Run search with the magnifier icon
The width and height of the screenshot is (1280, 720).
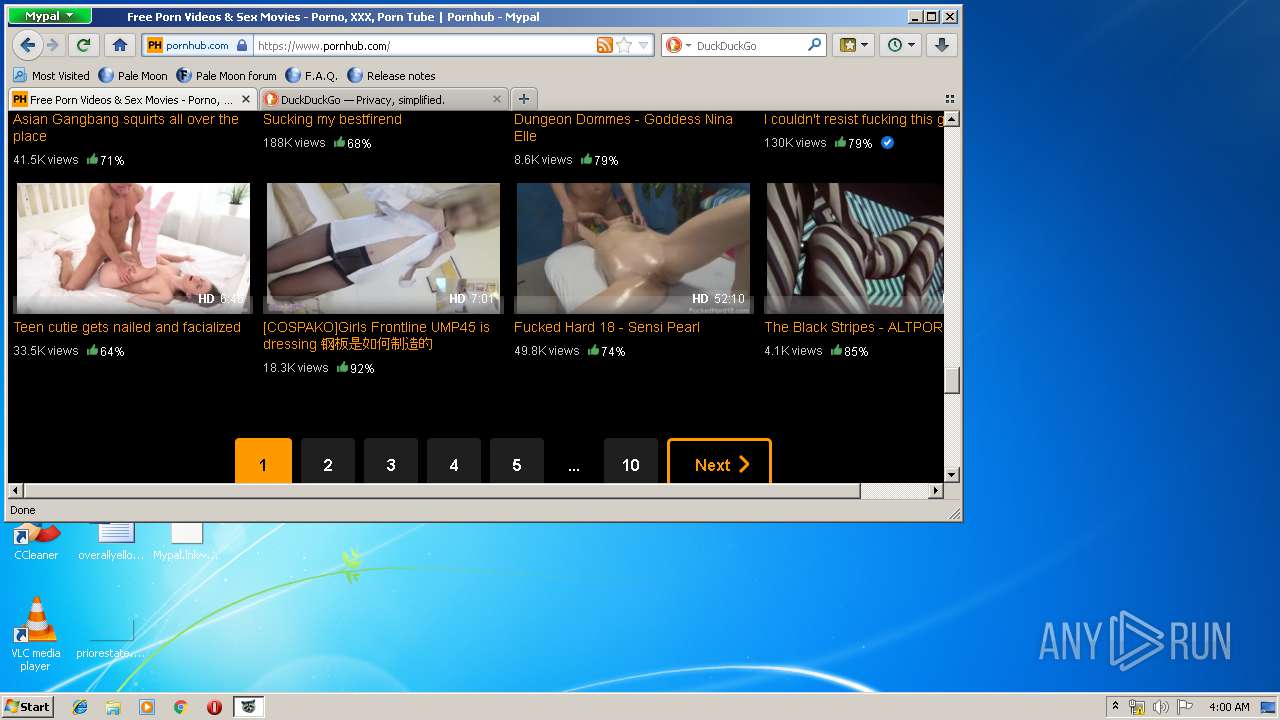tap(814, 45)
